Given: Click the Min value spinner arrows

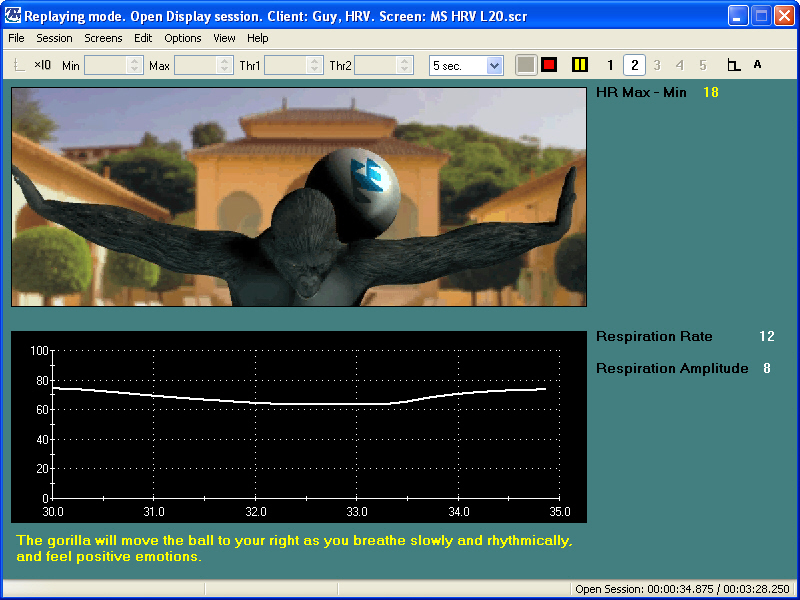Looking at the screenshot, I should [135, 65].
